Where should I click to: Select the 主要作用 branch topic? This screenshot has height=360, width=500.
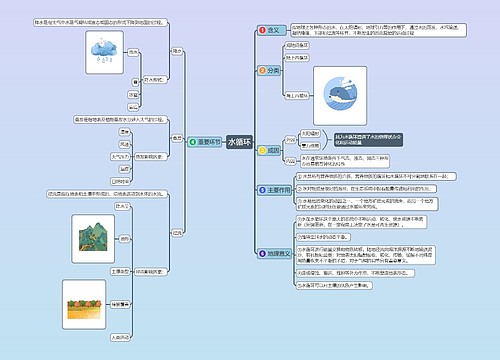pyautogui.click(x=275, y=190)
